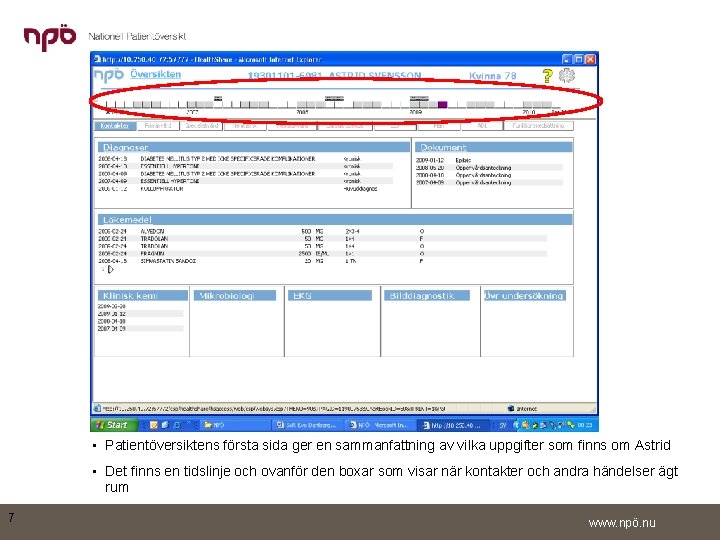Switch to the Specialistvård tab
Screen dimensions: 720x540
[202, 126]
